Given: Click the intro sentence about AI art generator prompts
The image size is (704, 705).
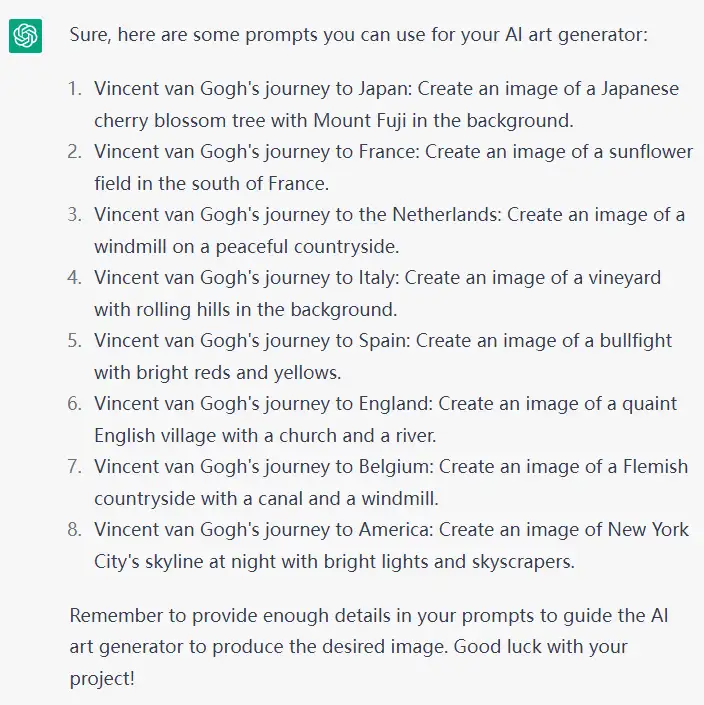Looking at the screenshot, I should tap(359, 35).
